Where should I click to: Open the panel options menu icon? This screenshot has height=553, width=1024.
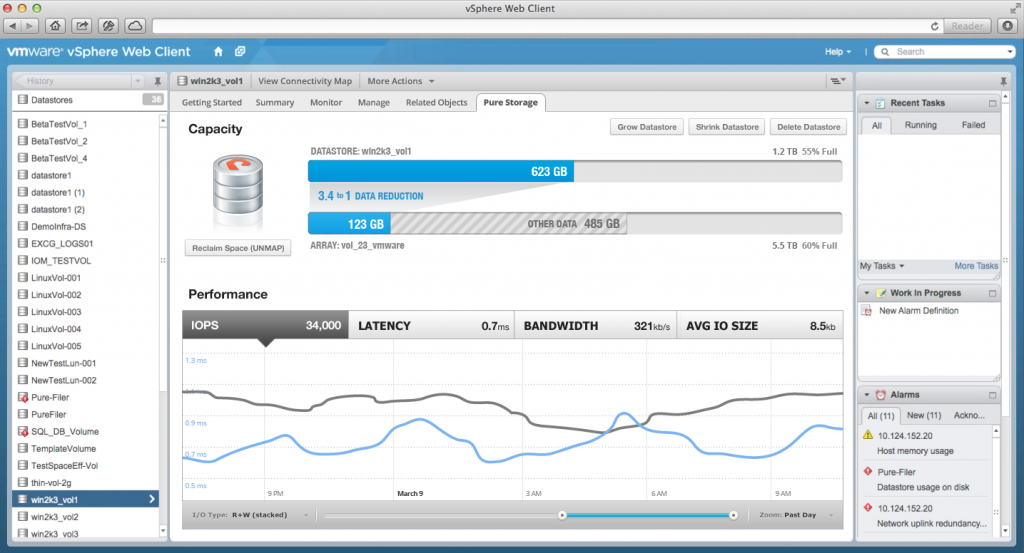click(x=837, y=81)
